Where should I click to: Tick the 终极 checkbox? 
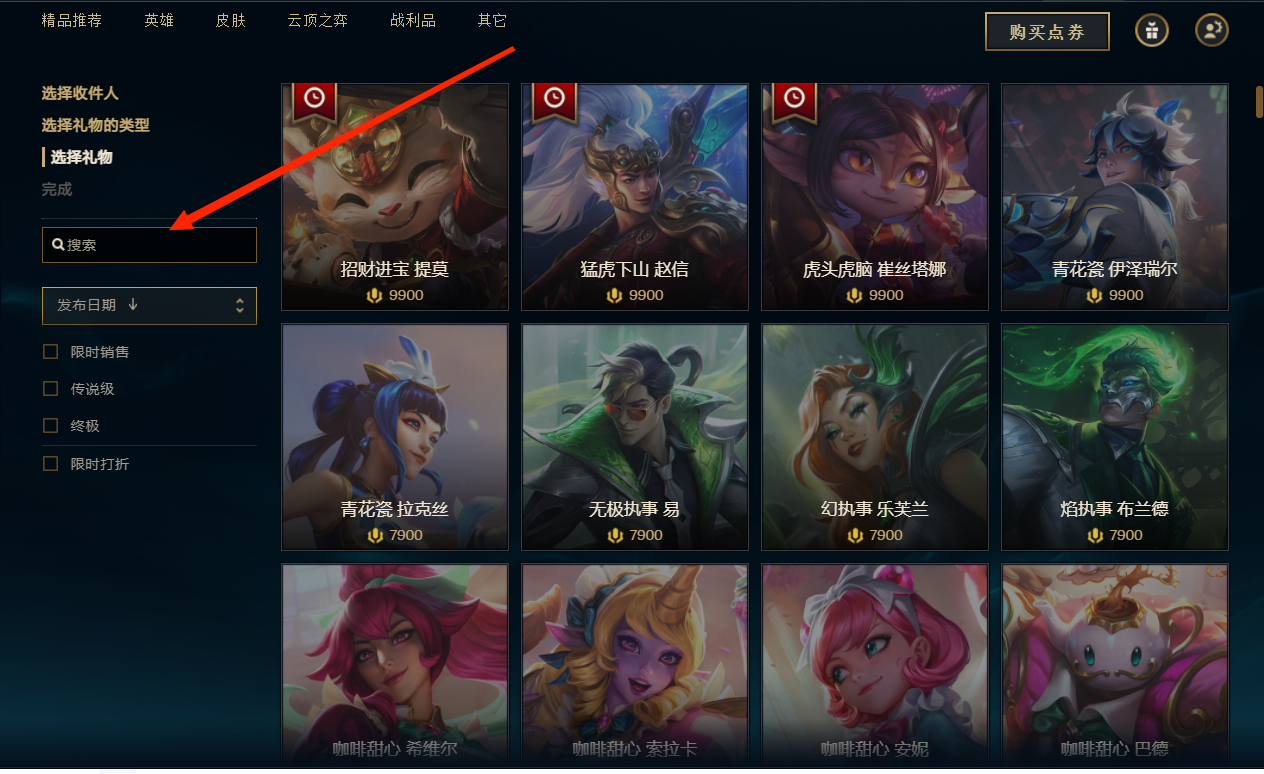tap(50, 426)
